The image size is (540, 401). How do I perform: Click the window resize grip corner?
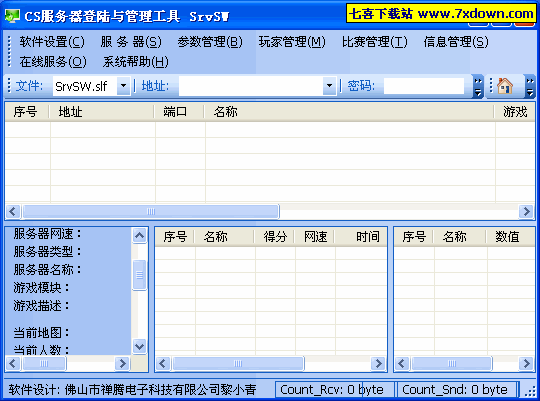click(529, 391)
